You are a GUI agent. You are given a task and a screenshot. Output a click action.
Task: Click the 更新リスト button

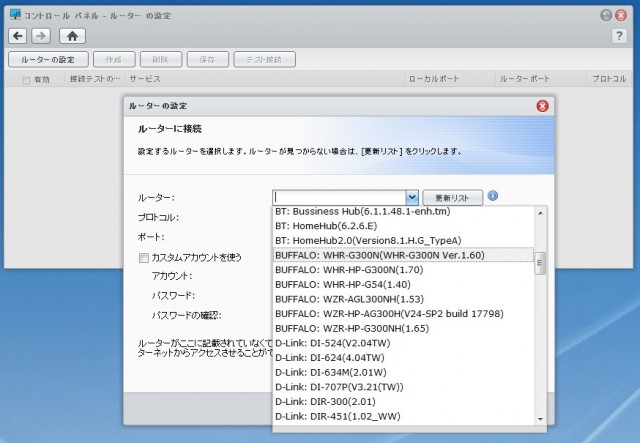point(452,198)
